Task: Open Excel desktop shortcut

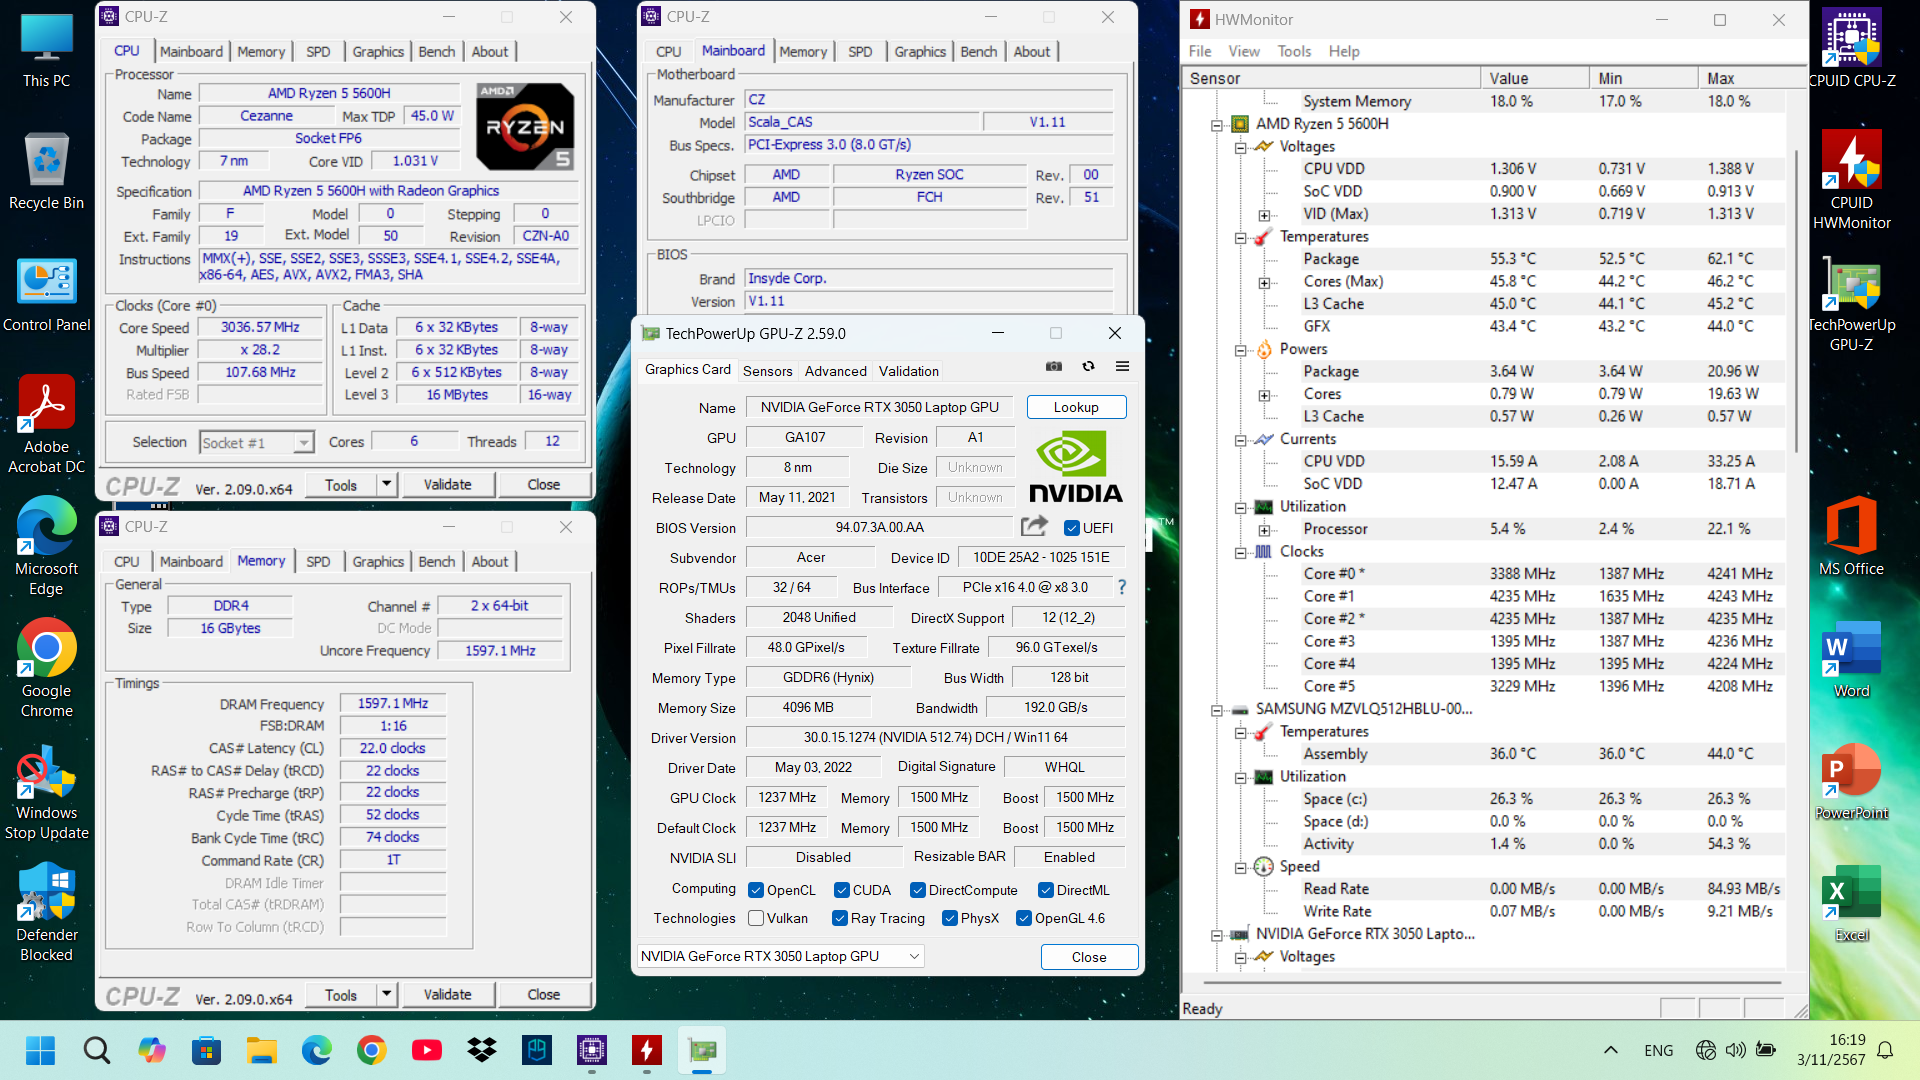Action: [1852, 903]
